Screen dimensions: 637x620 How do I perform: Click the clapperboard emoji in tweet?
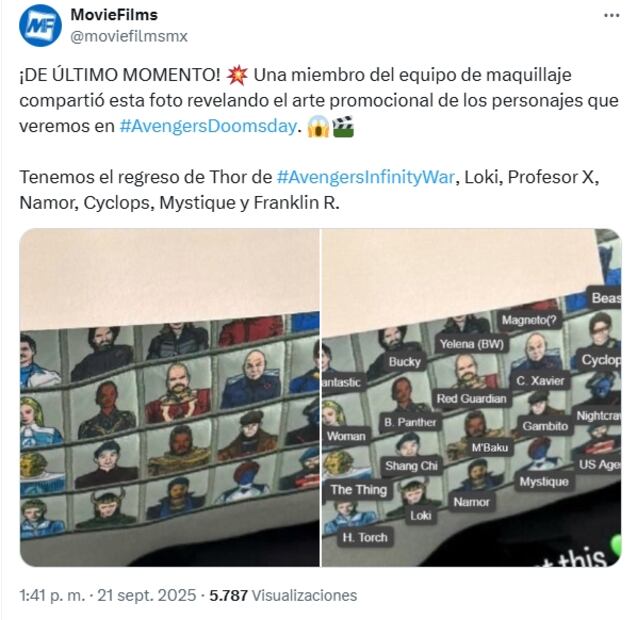[343, 126]
